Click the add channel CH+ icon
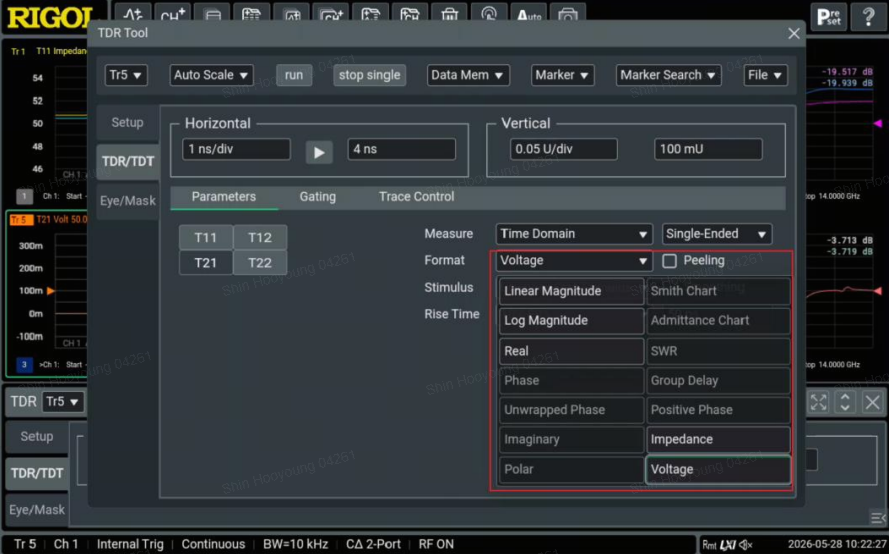The image size is (889, 554). coord(172,15)
